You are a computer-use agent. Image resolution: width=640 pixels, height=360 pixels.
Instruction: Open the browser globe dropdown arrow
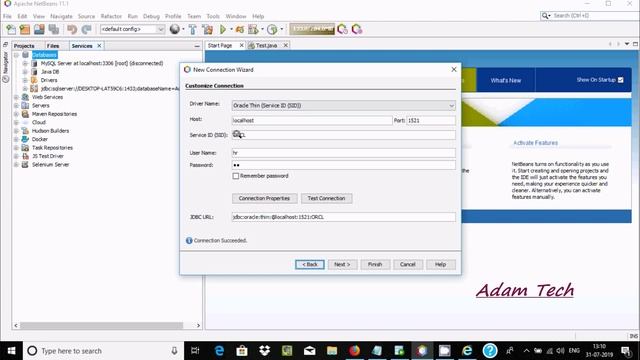coord(183,29)
